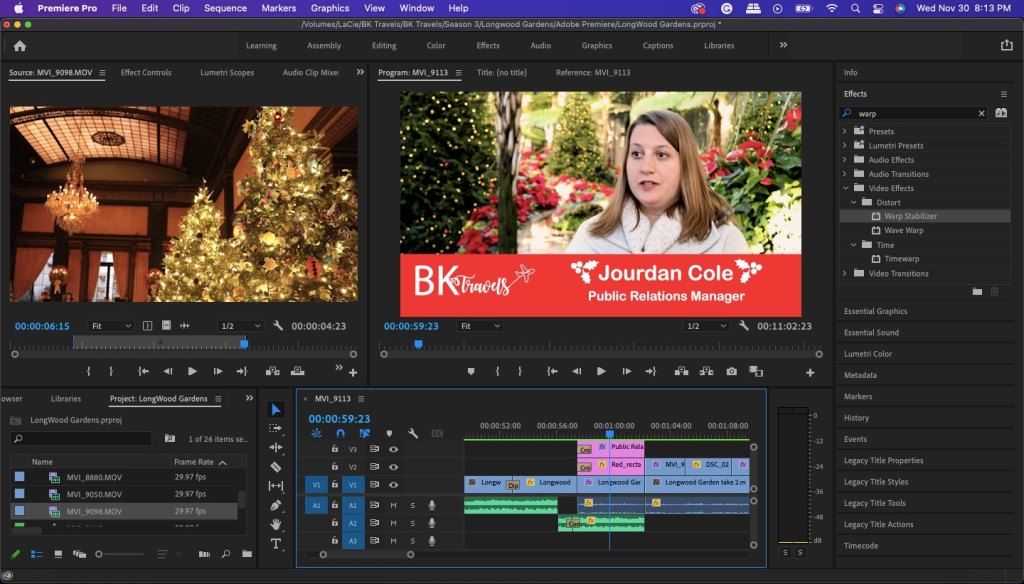Viewport: 1024px width, 584px height.
Task: Hide track V3 with eye toggle
Action: coord(393,449)
